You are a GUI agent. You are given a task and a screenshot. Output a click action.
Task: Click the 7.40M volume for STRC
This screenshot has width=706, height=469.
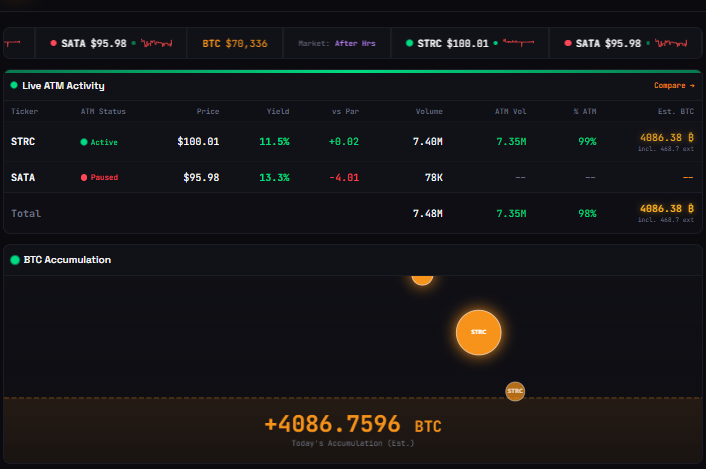coord(428,141)
